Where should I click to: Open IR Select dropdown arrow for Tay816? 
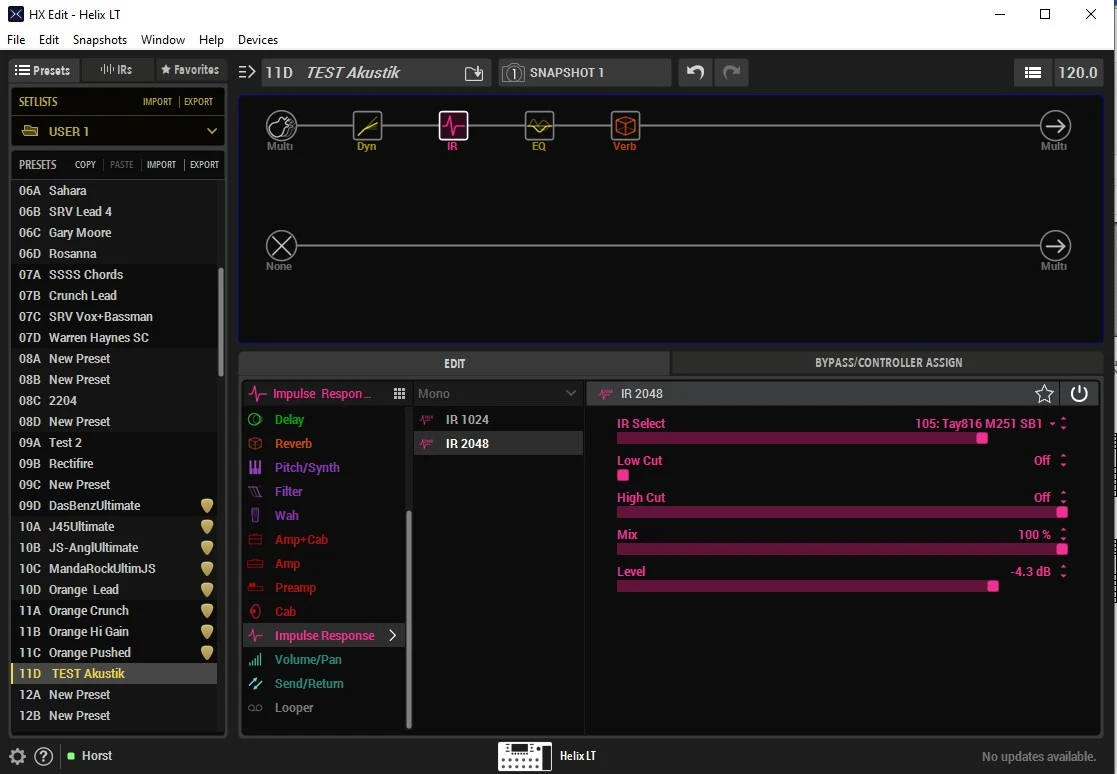(1052, 424)
